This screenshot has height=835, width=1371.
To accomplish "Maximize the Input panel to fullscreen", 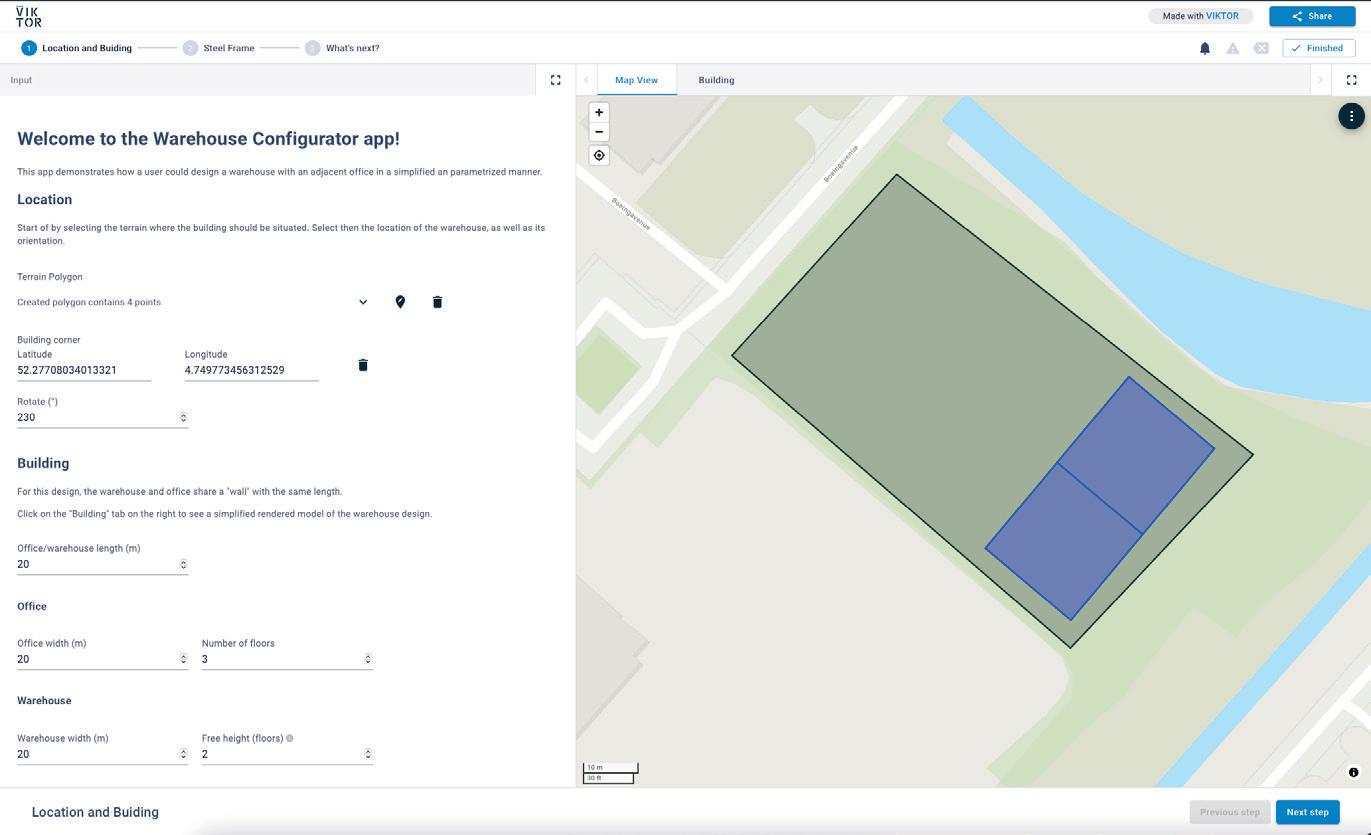I will point(556,80).
